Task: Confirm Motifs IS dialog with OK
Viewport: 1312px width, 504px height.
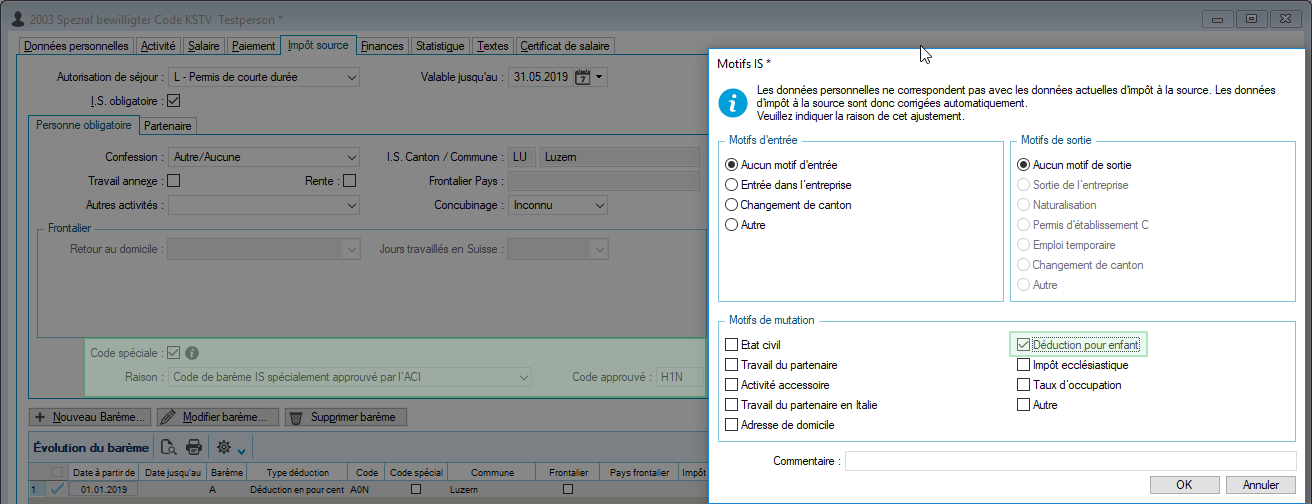Action: click(1183, 485)
